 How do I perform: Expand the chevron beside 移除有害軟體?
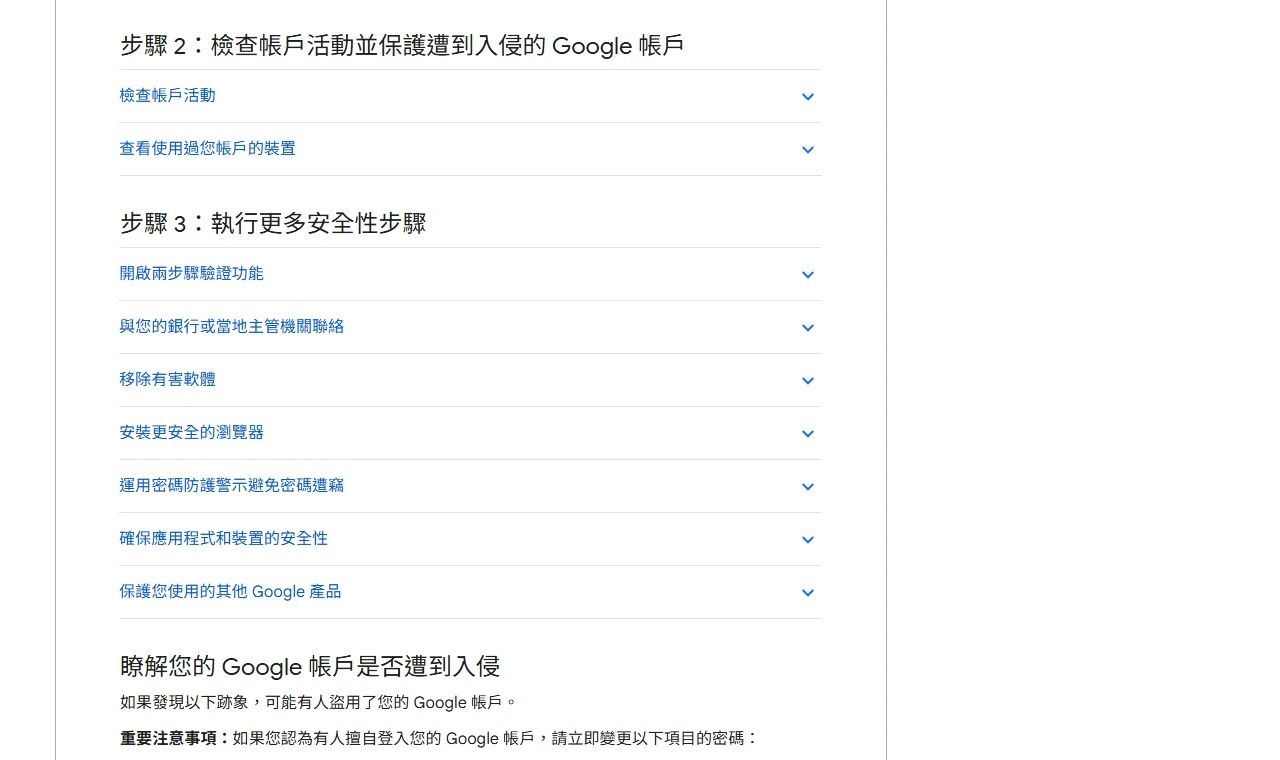808,381
